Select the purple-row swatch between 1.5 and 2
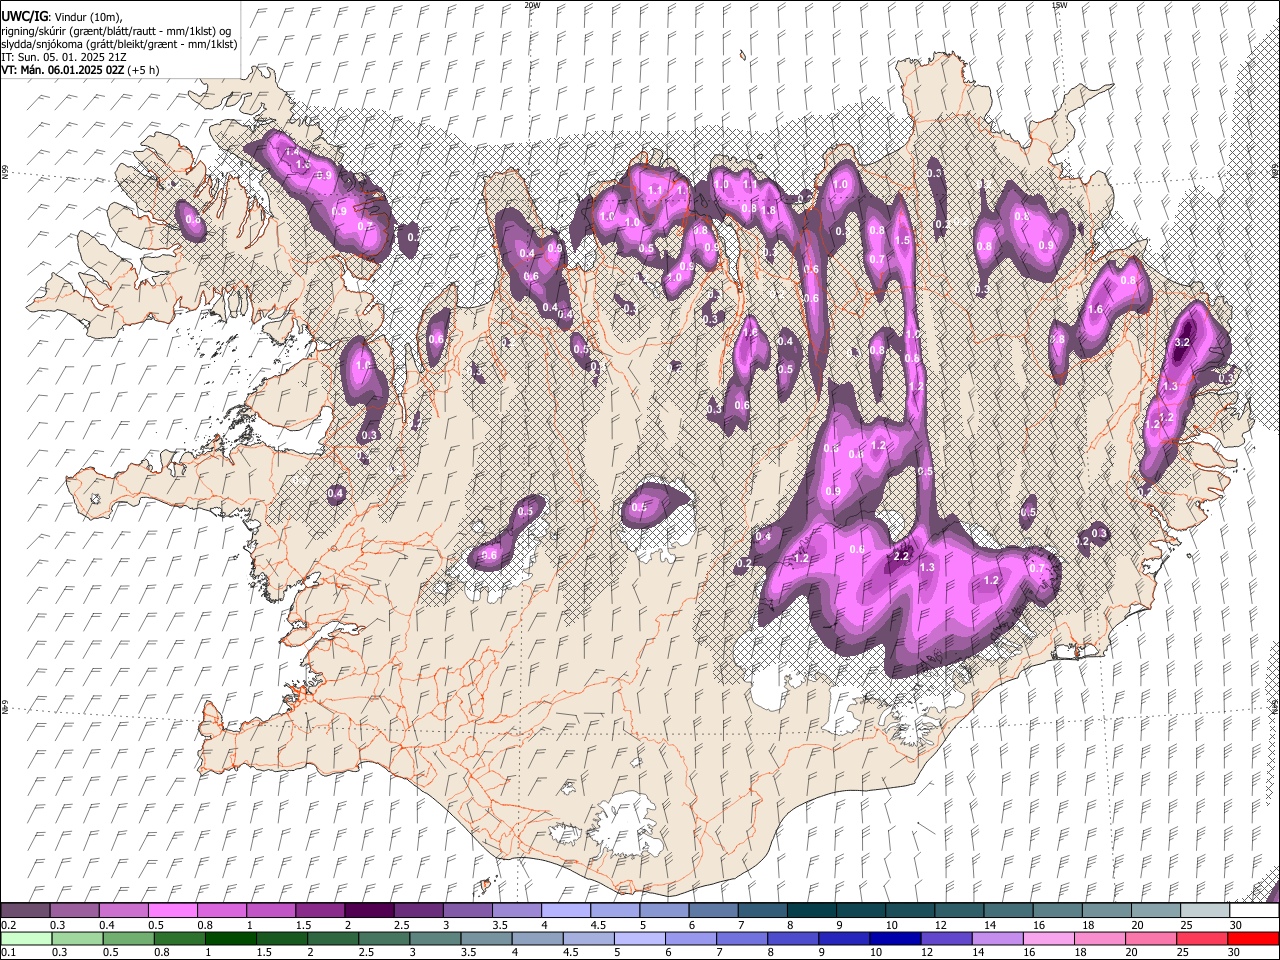Image resolution: width=1280 pixels, height=960 pixels. click(x=320, y=911)
